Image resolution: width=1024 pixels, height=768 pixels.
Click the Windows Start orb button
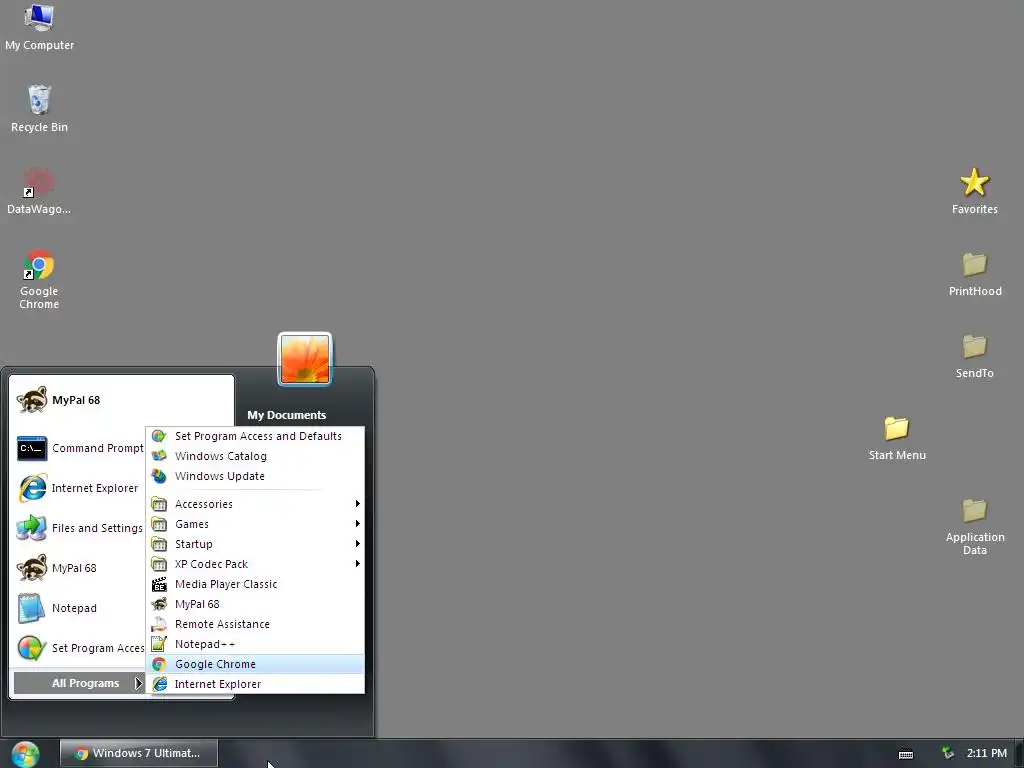(x=25, y=754)
